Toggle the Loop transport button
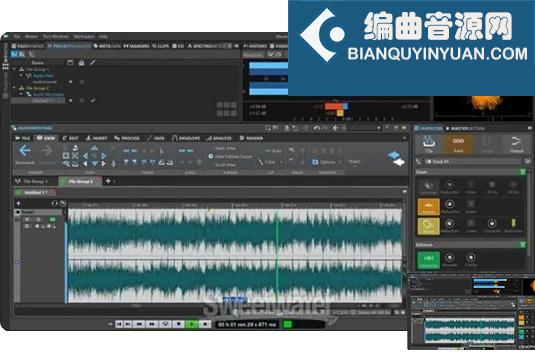This screenshot has height=363, width=535. point(165,324)
